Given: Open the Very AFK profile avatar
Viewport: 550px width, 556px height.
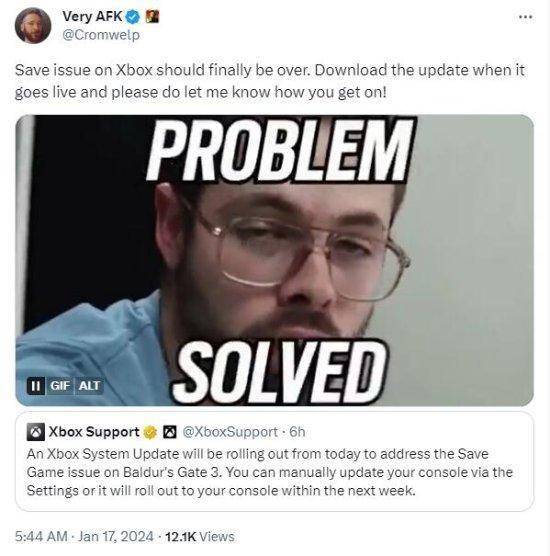Looking at the screenshot, I should point(33,26).
